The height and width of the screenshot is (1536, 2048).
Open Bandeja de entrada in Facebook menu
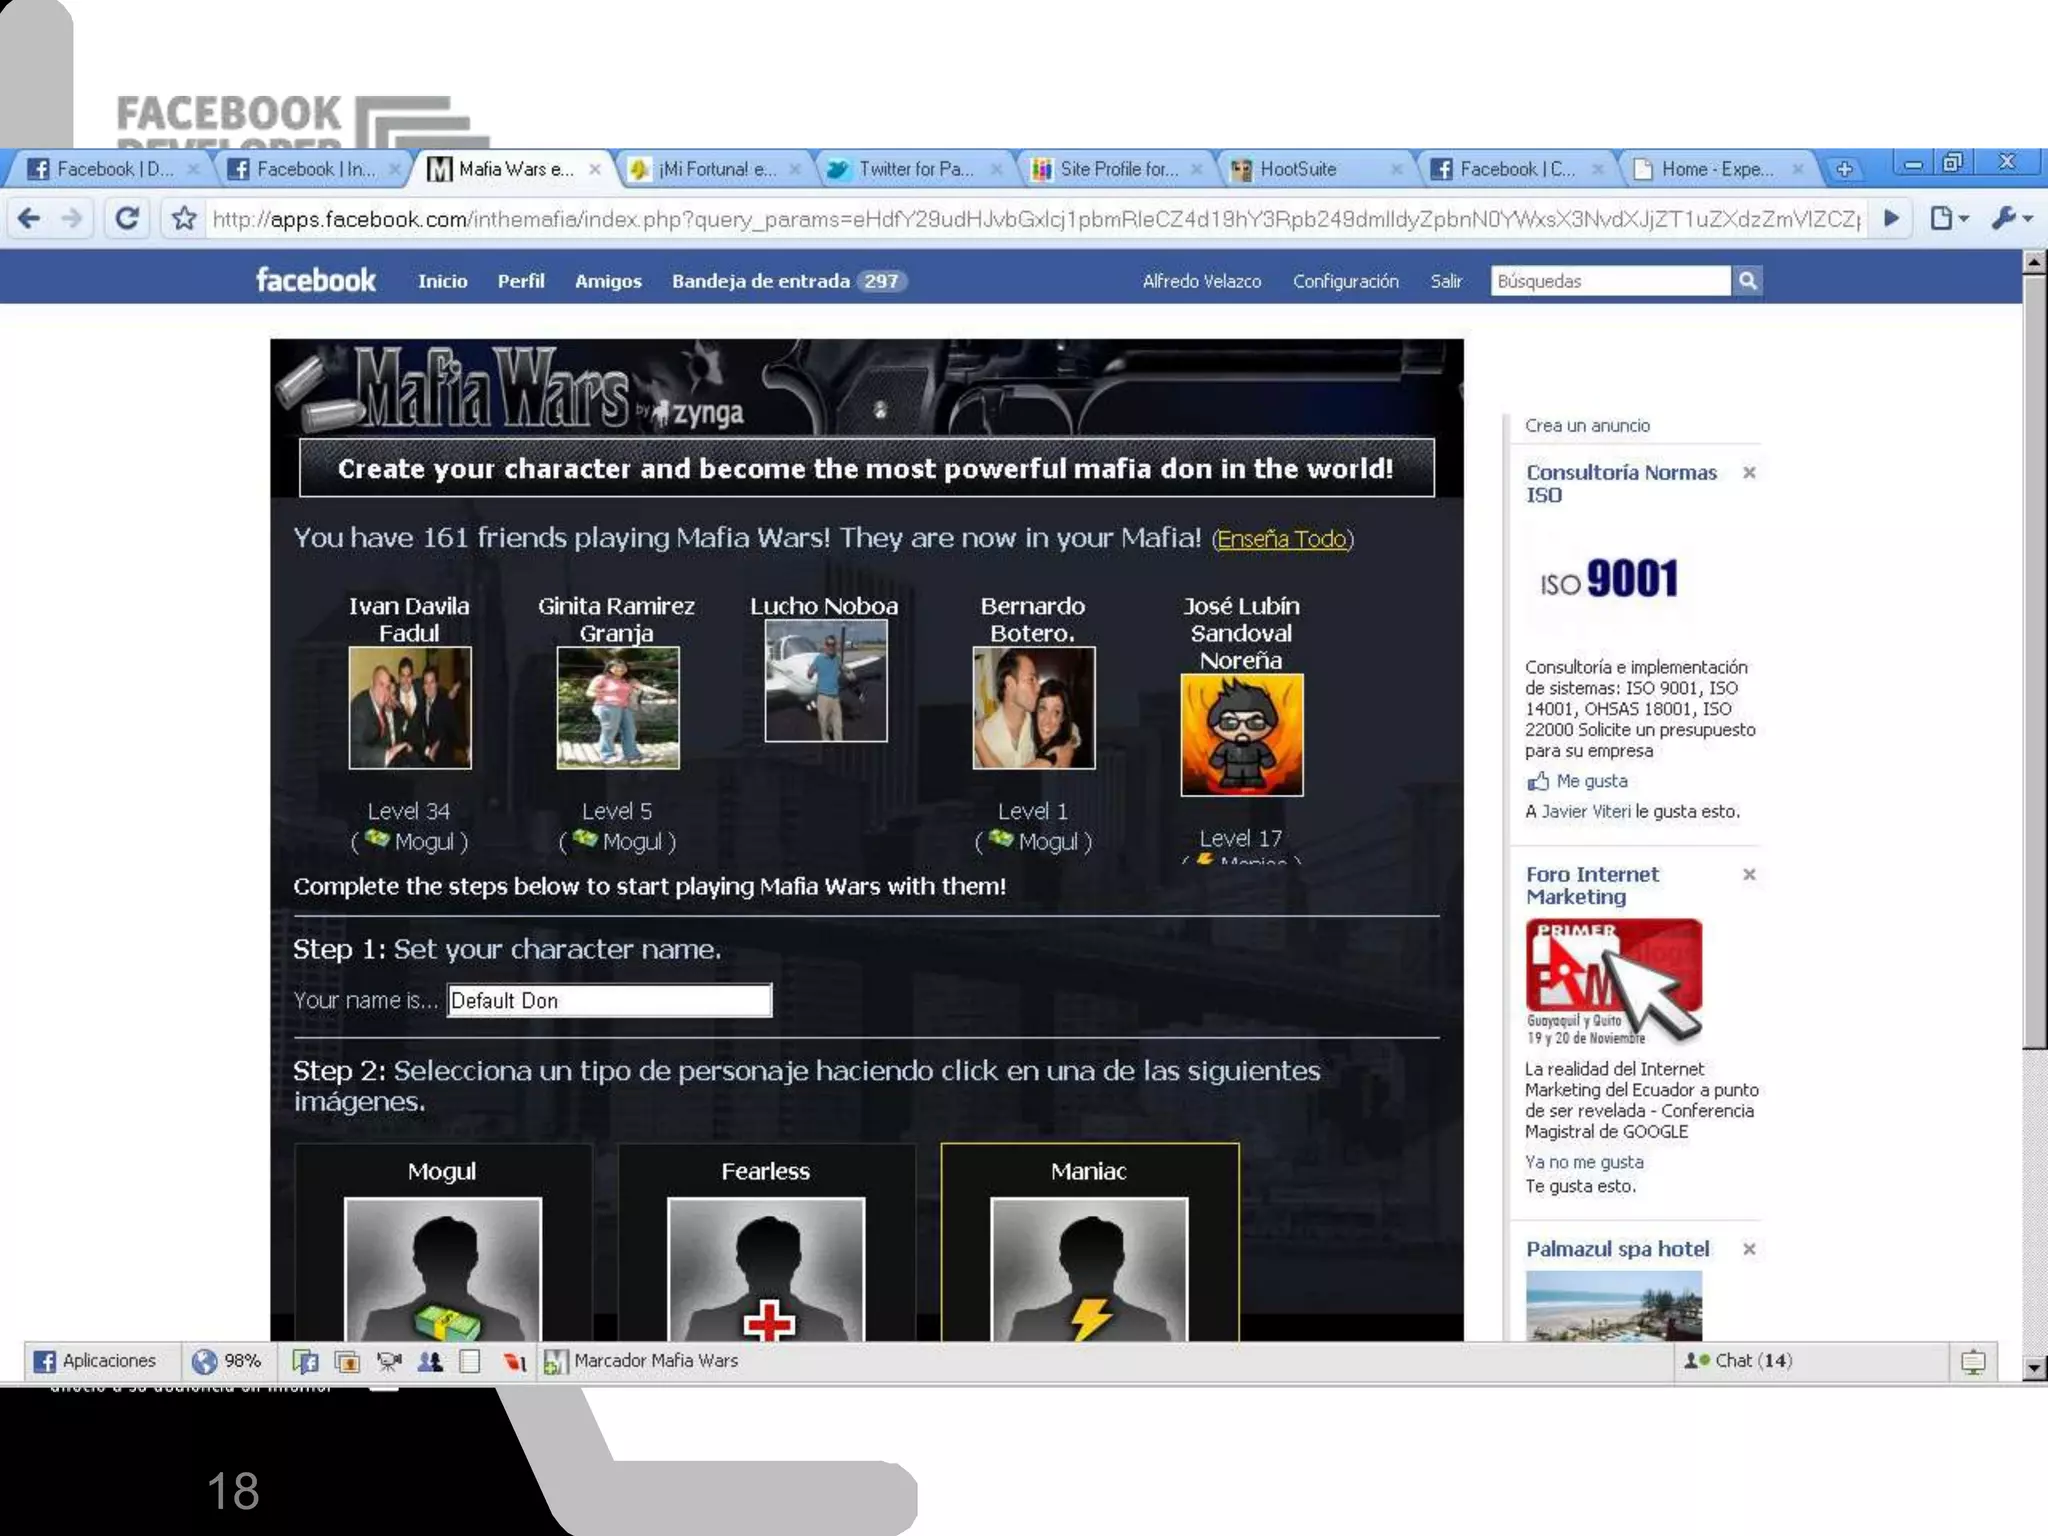(x=761, y=281)
